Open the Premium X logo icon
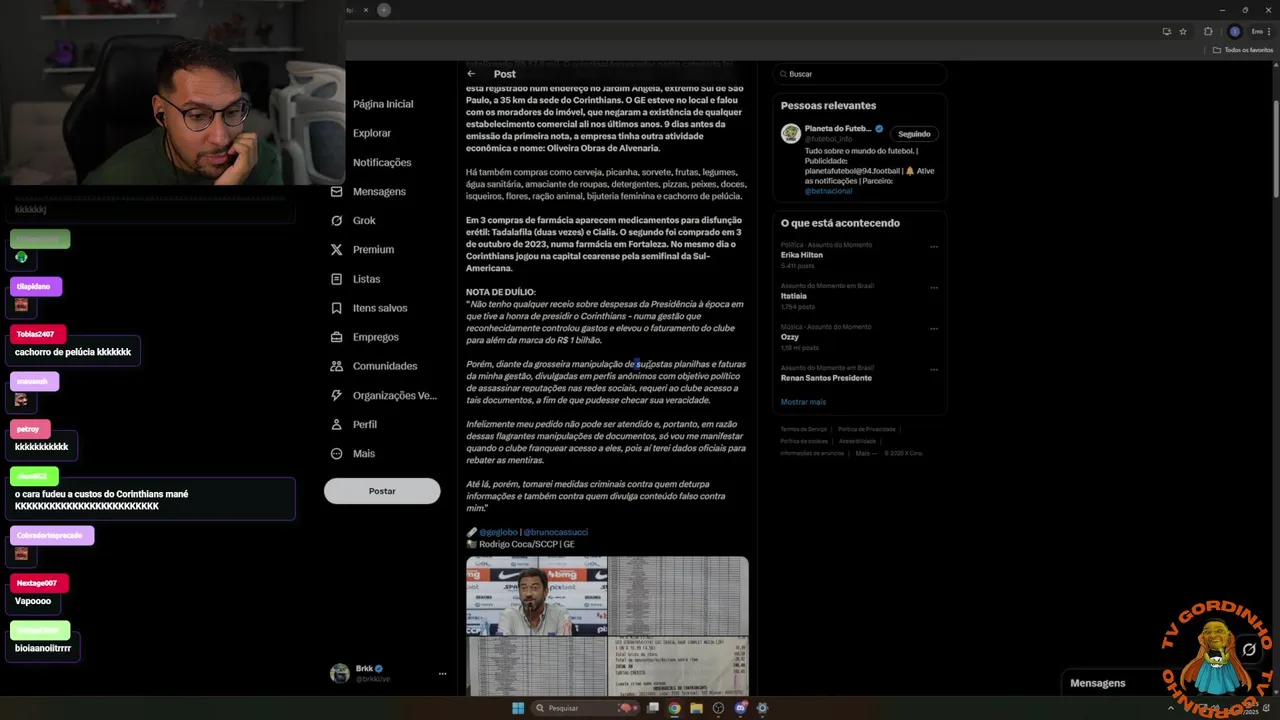1280x720 pixels. [x=336, y=249]
